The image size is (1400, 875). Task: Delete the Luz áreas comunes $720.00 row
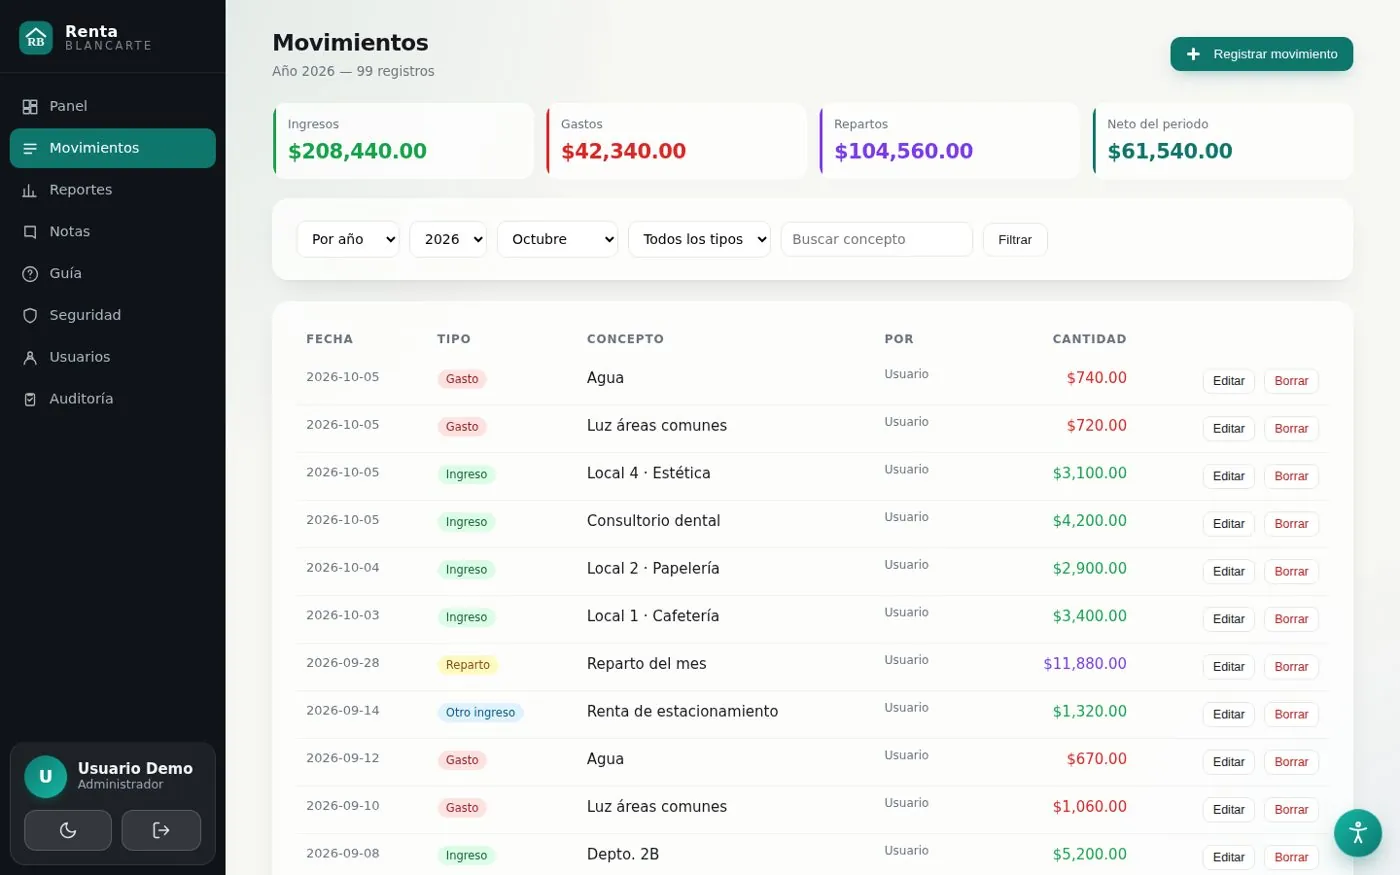[1291, 429]
